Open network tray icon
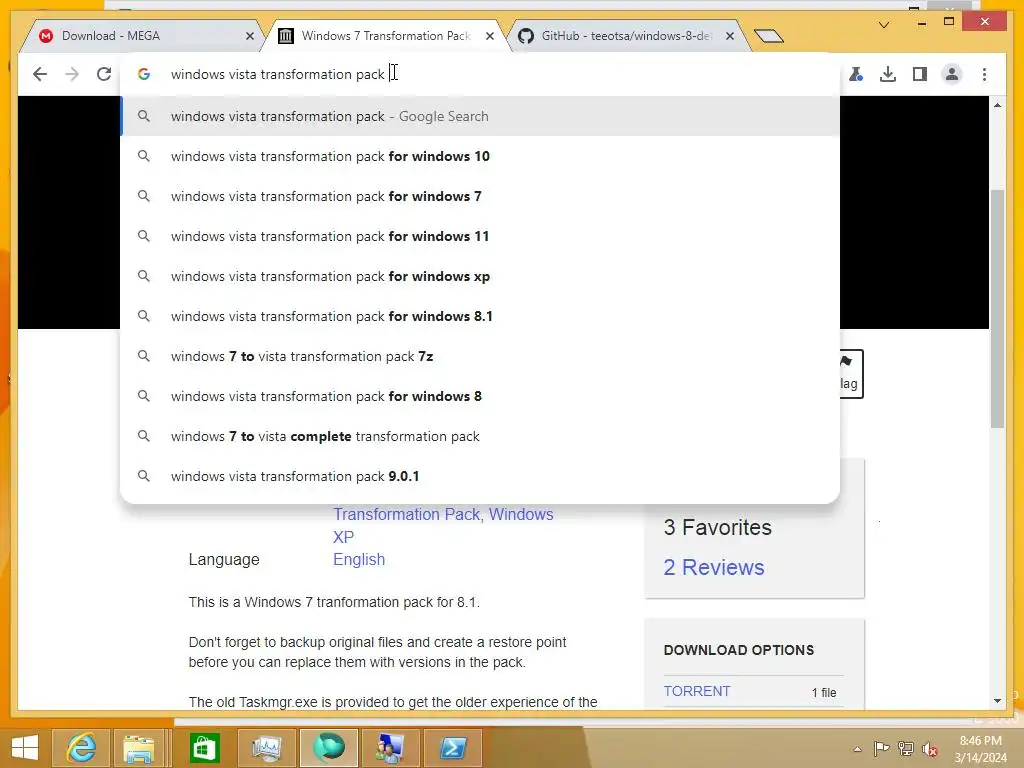1024x768 pixels. [906, 749]
